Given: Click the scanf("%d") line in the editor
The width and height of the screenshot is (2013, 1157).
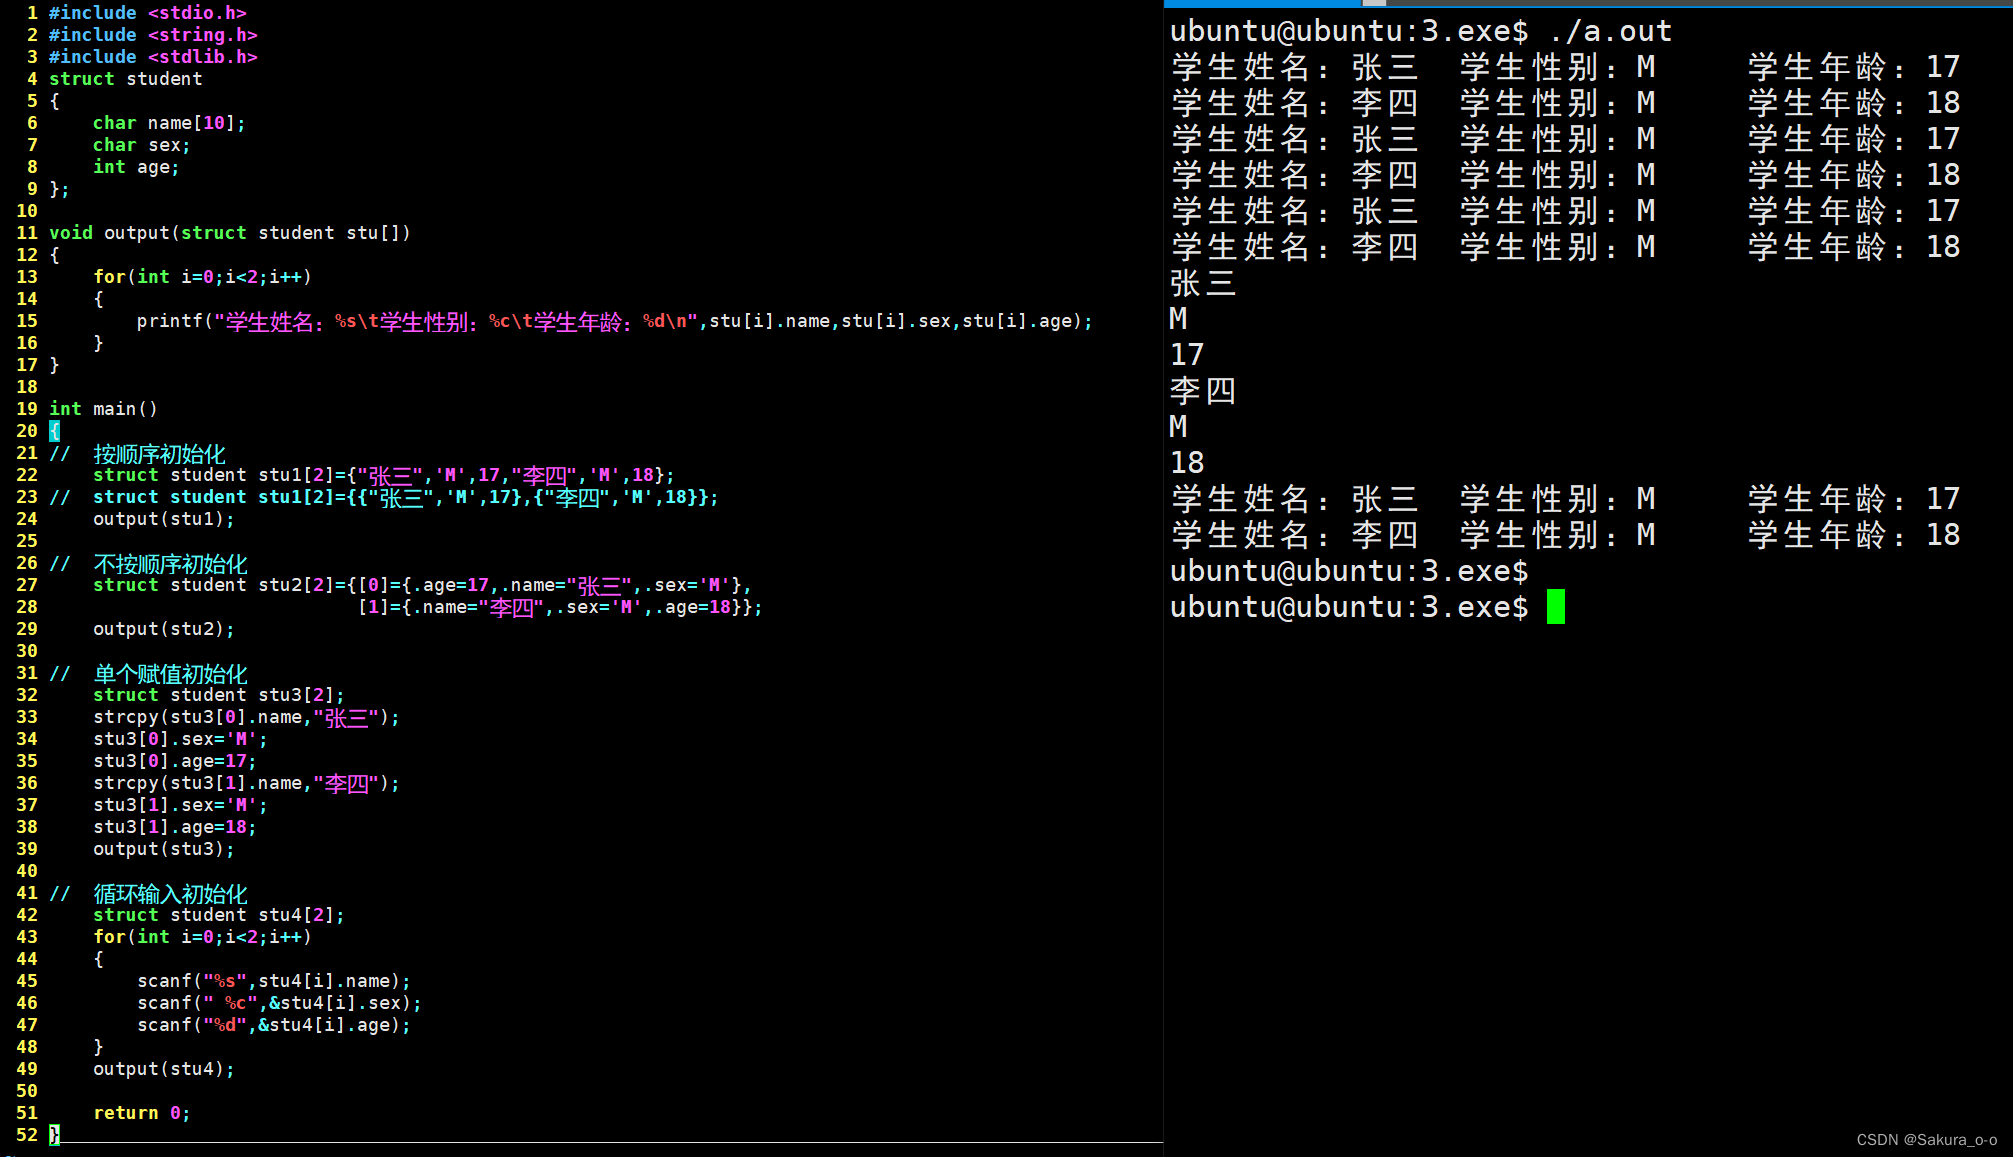Looking at the screenshot, I should [x=273, y=1025].
